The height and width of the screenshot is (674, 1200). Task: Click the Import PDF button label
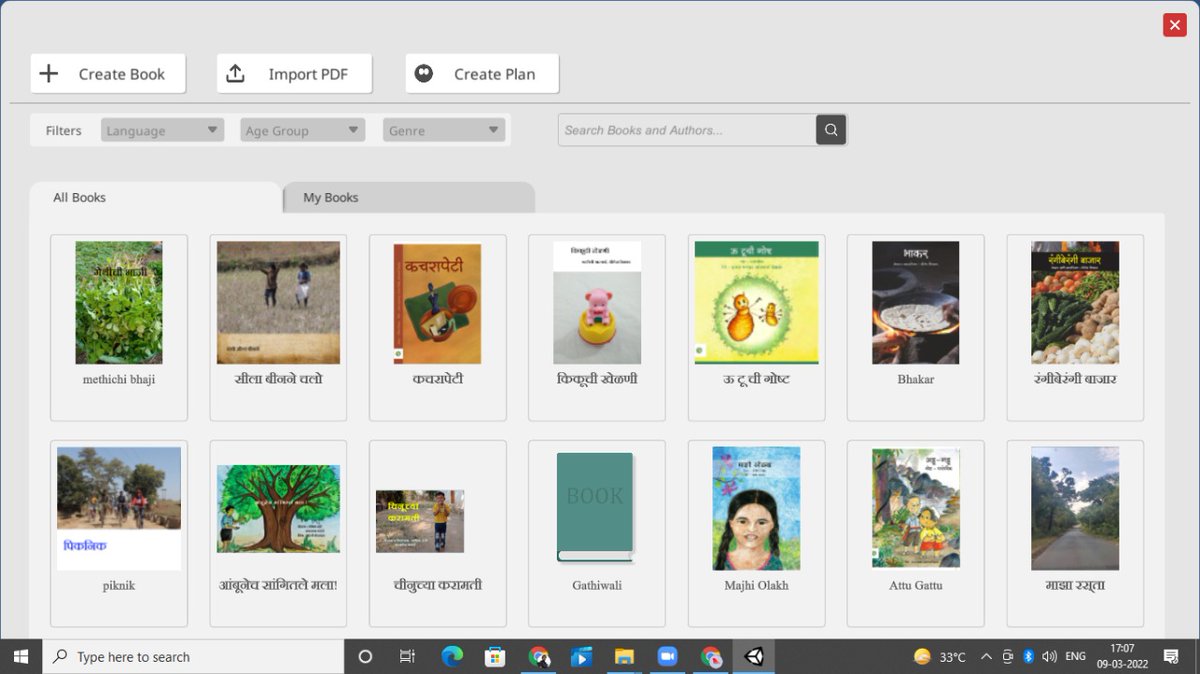point(308,74)
